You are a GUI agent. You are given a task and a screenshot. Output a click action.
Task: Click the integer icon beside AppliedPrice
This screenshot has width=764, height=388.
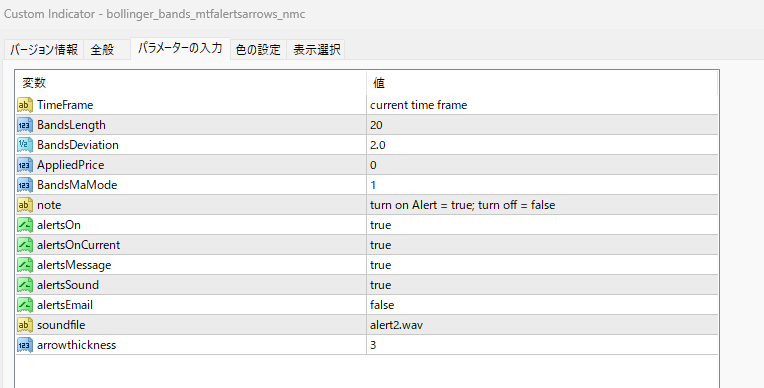pyautogui.click(x=25, y=165)
